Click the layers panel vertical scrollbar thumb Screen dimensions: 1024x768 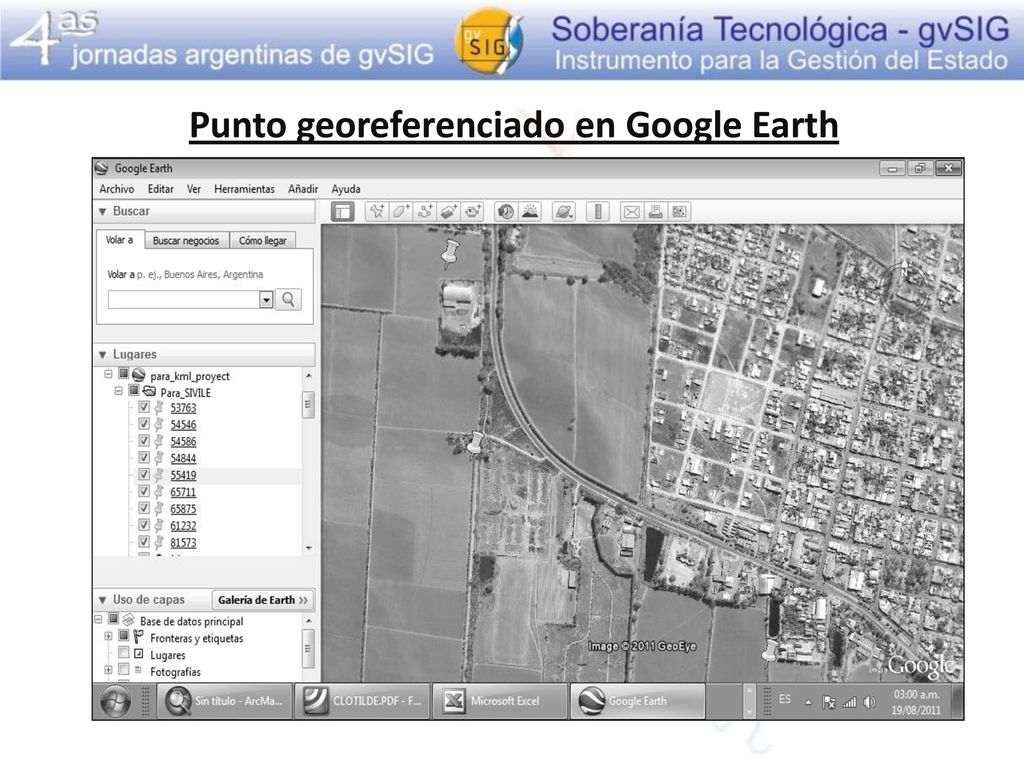click(x=308, y=648)
